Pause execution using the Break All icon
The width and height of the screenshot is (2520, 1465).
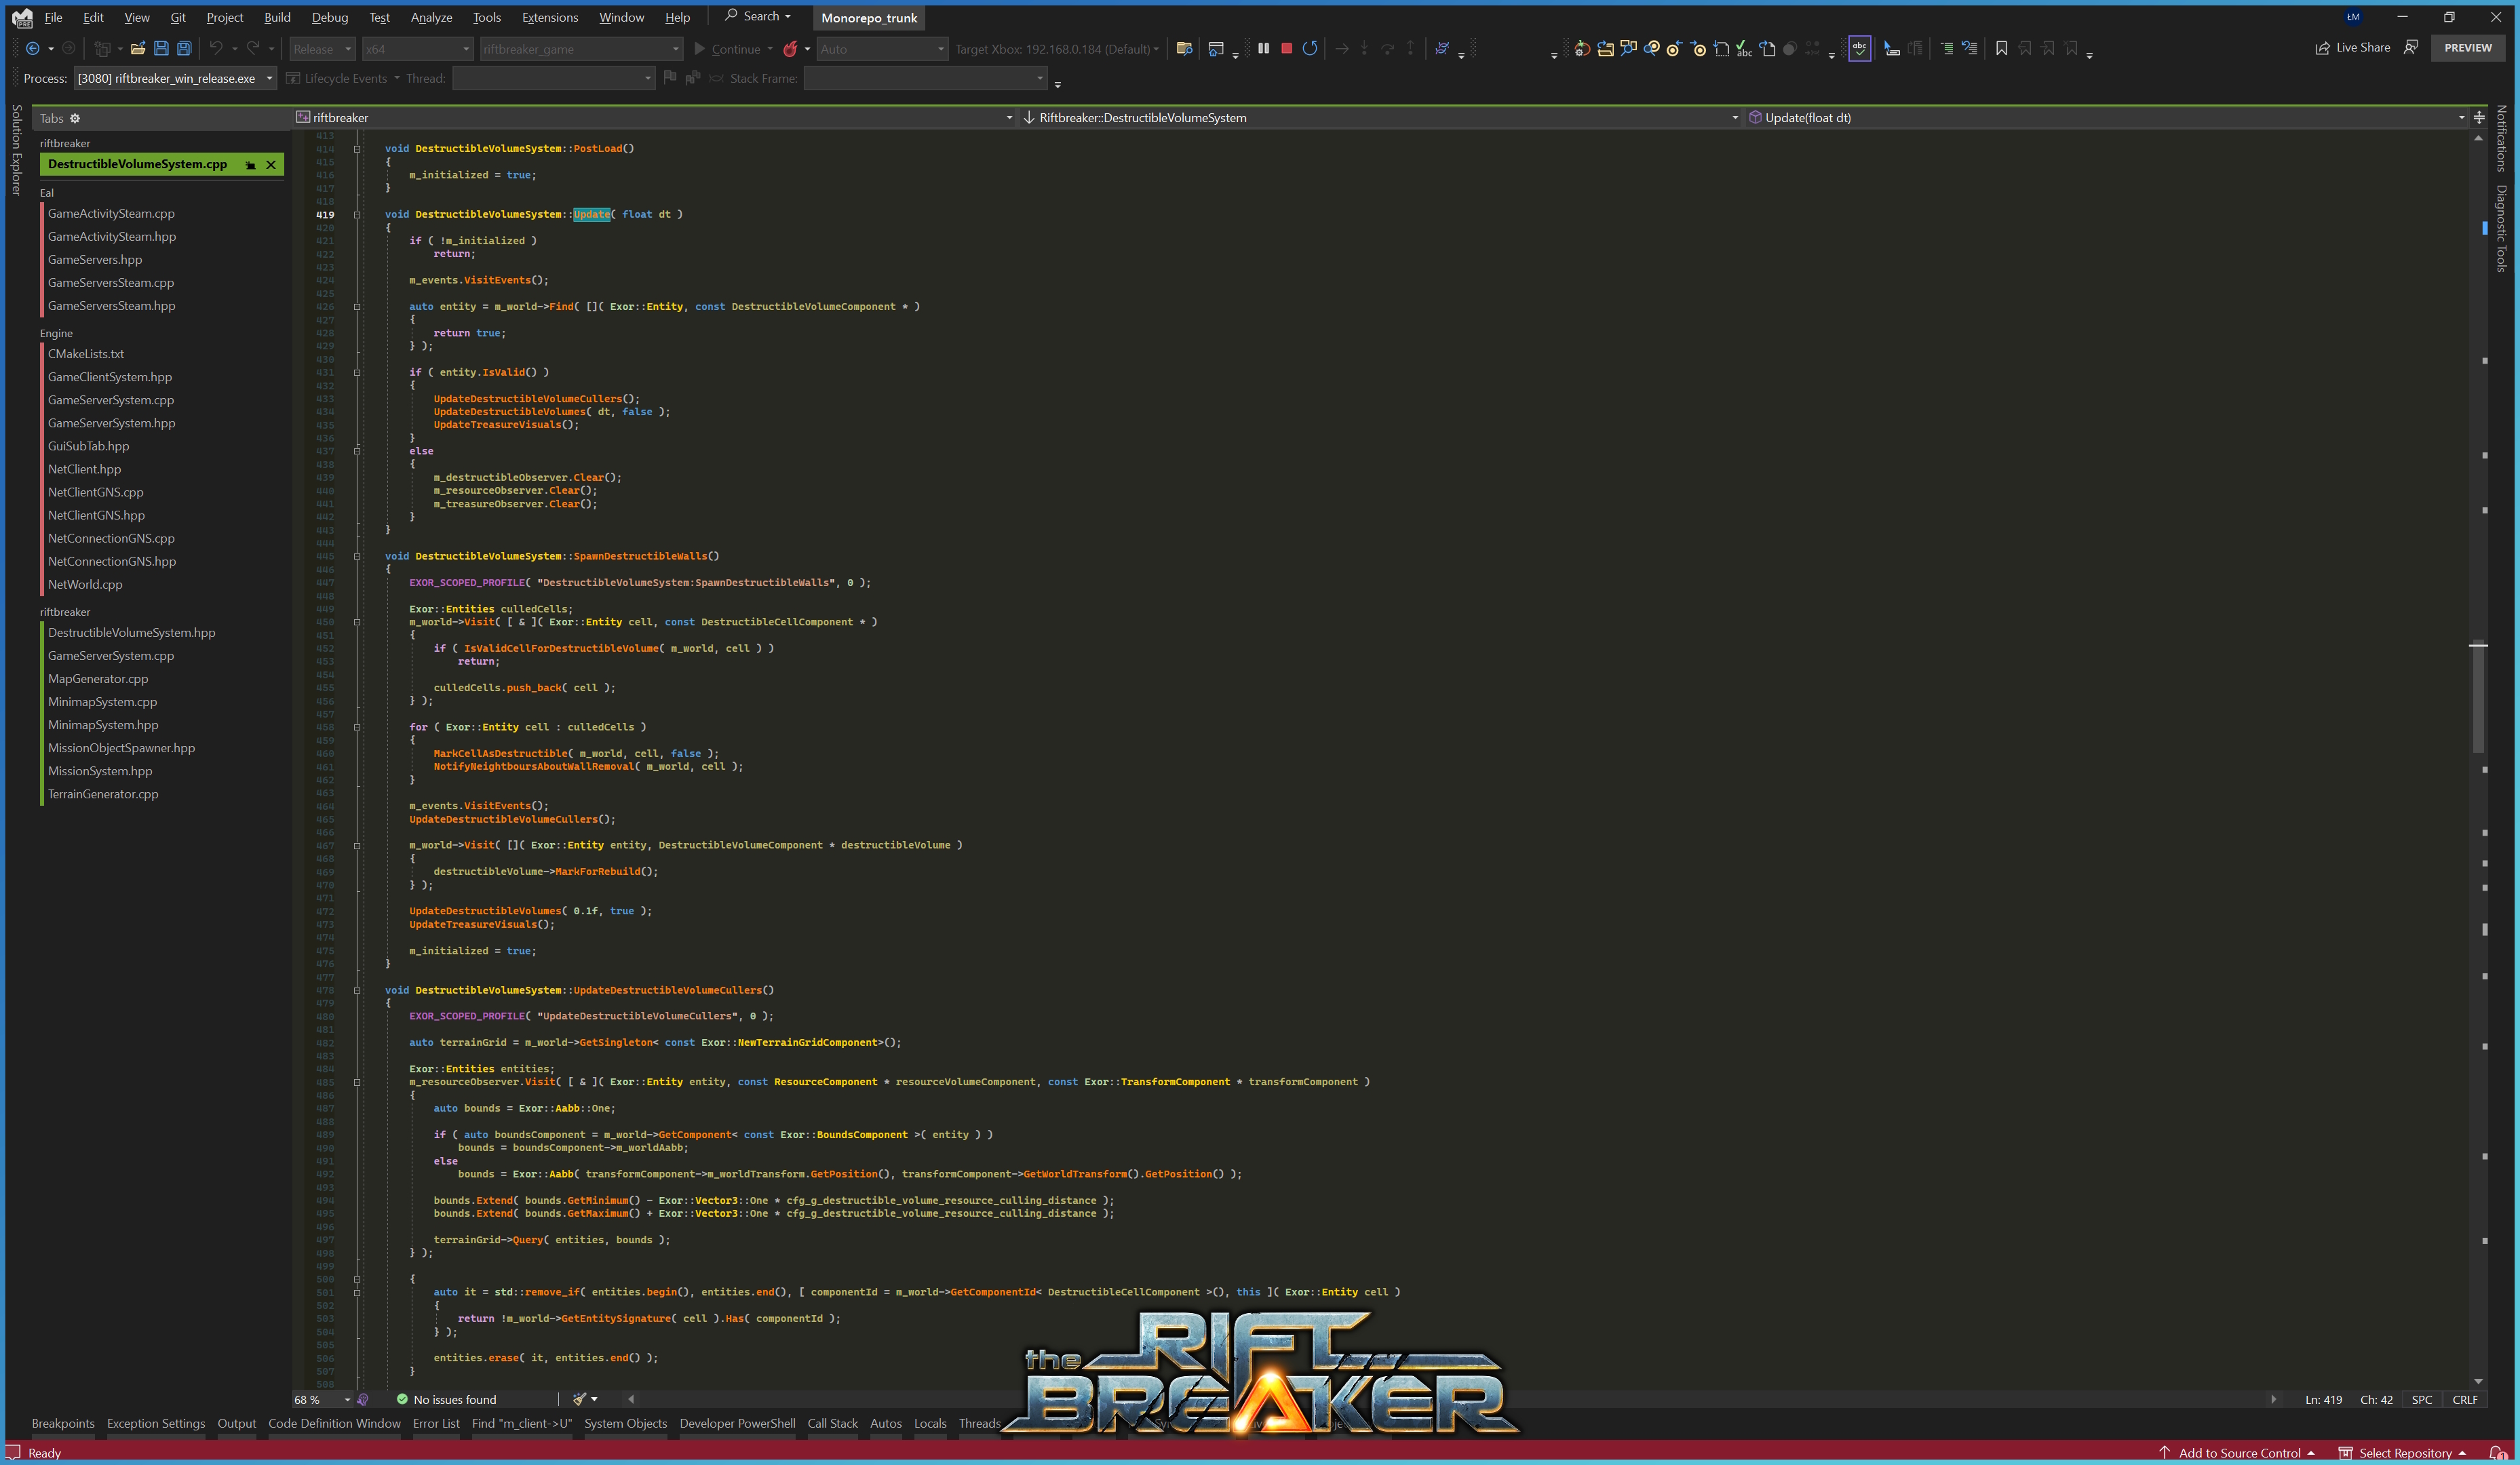1263,48
